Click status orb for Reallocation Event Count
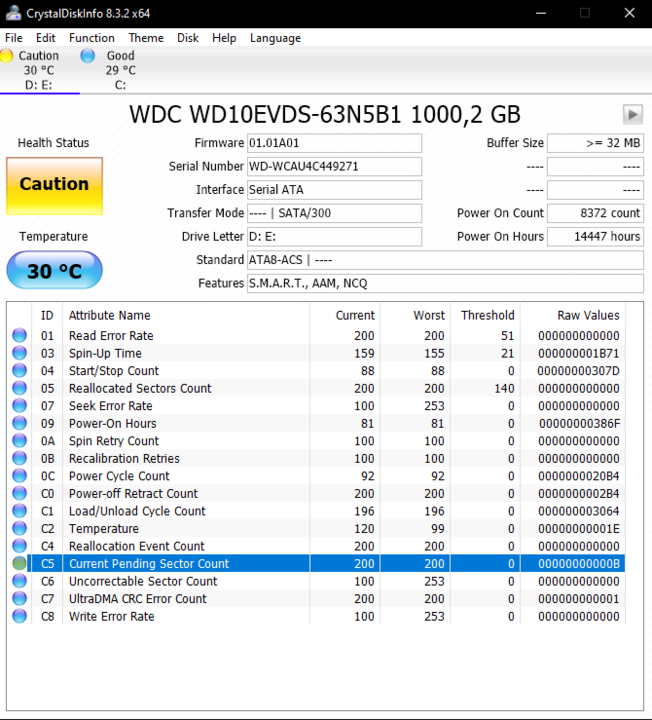This screenshot has height=720, width=652. 19,546
